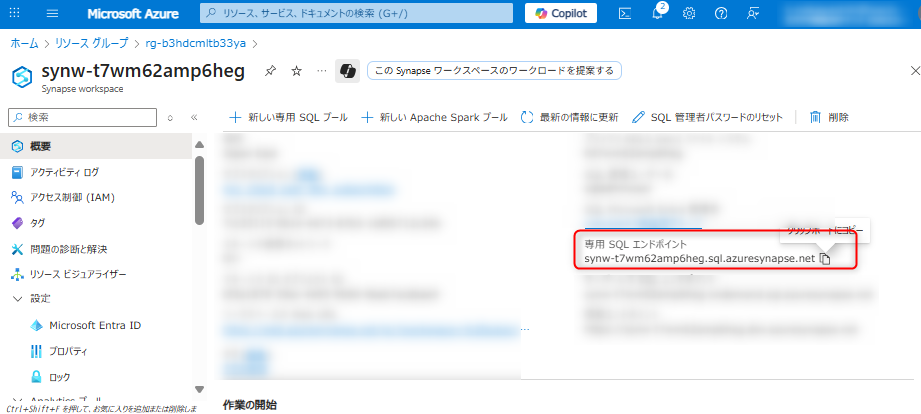Image resolution: width=921 pixels, height=414 pixels.
Task: Click the sidebar 検索 input field
Action: click(x=83, y=117)
